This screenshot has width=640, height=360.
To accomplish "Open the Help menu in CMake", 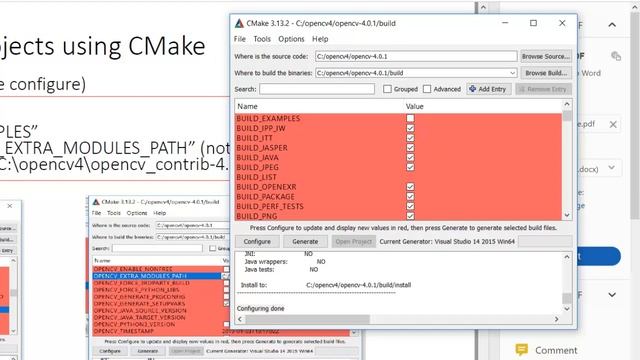I will click(320, 39).
